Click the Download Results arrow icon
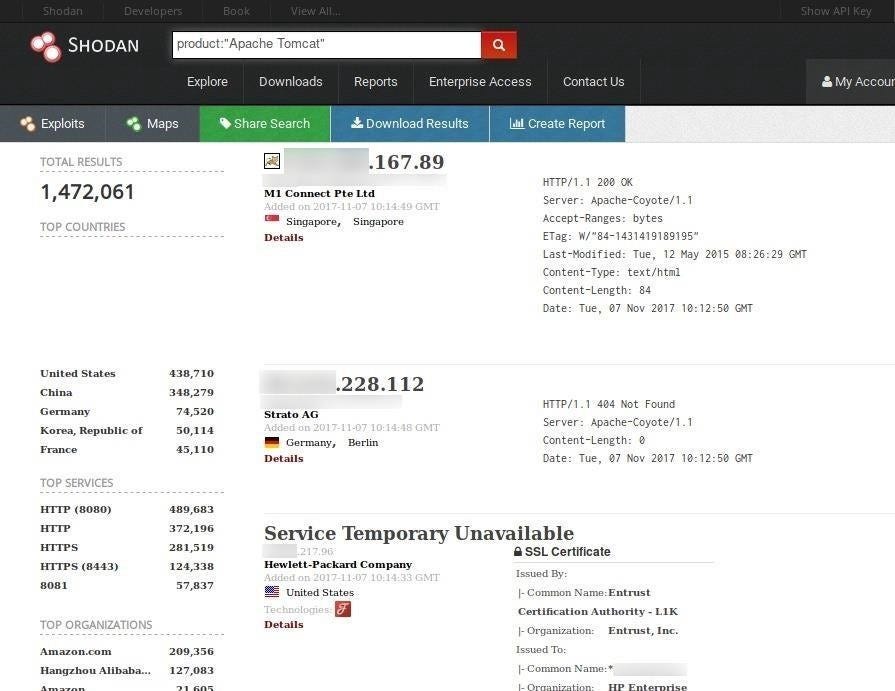 (x=357, y=123)
